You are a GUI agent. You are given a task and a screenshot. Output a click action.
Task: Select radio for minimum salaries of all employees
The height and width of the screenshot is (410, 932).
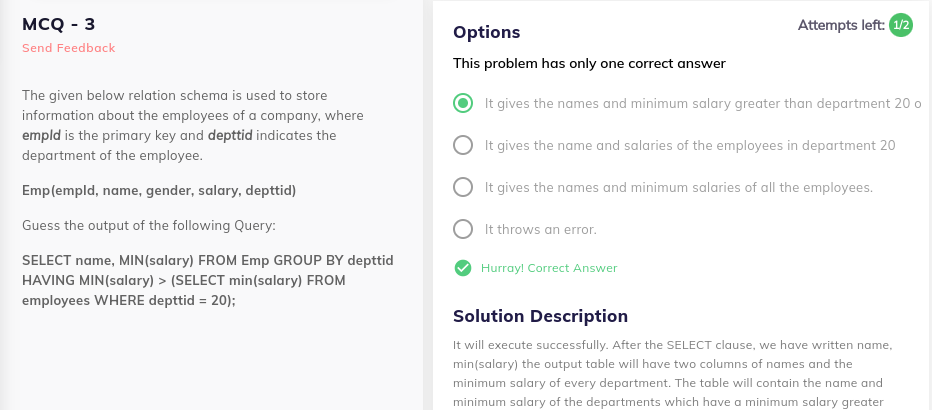coord(463,187)
